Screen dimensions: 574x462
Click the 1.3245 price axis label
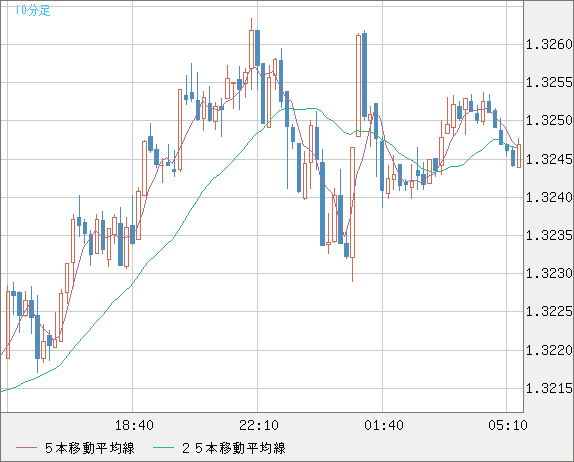pos(549,159)
